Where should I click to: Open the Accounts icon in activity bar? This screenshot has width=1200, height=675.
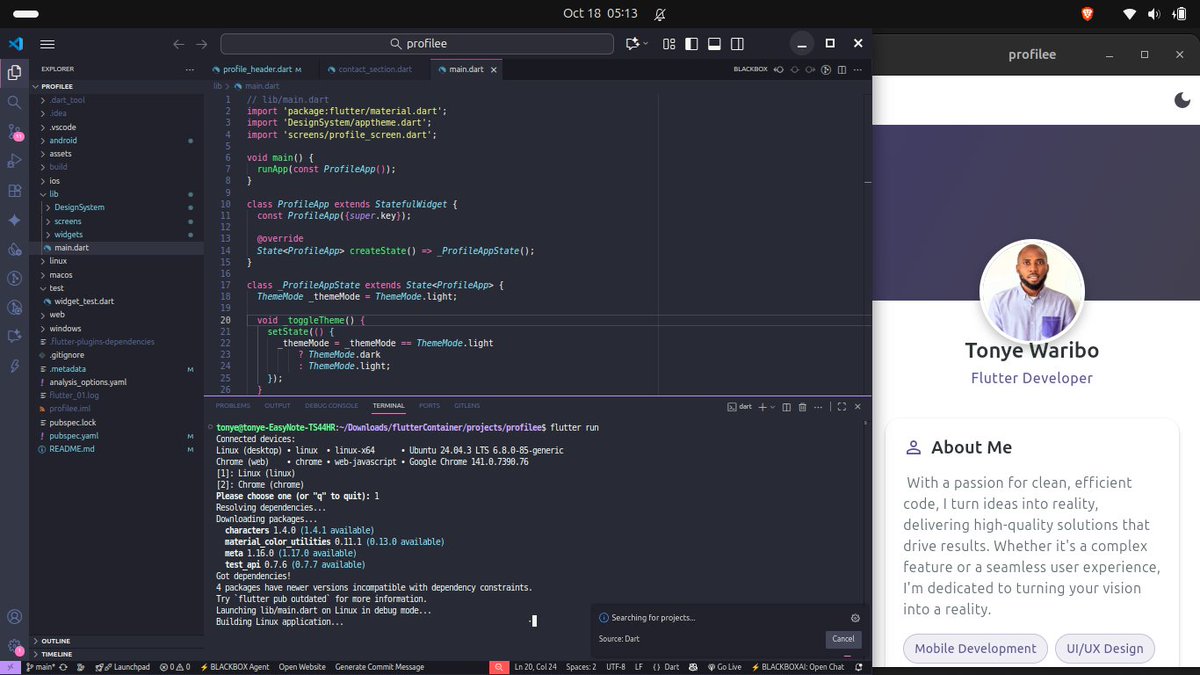[14, 617]
